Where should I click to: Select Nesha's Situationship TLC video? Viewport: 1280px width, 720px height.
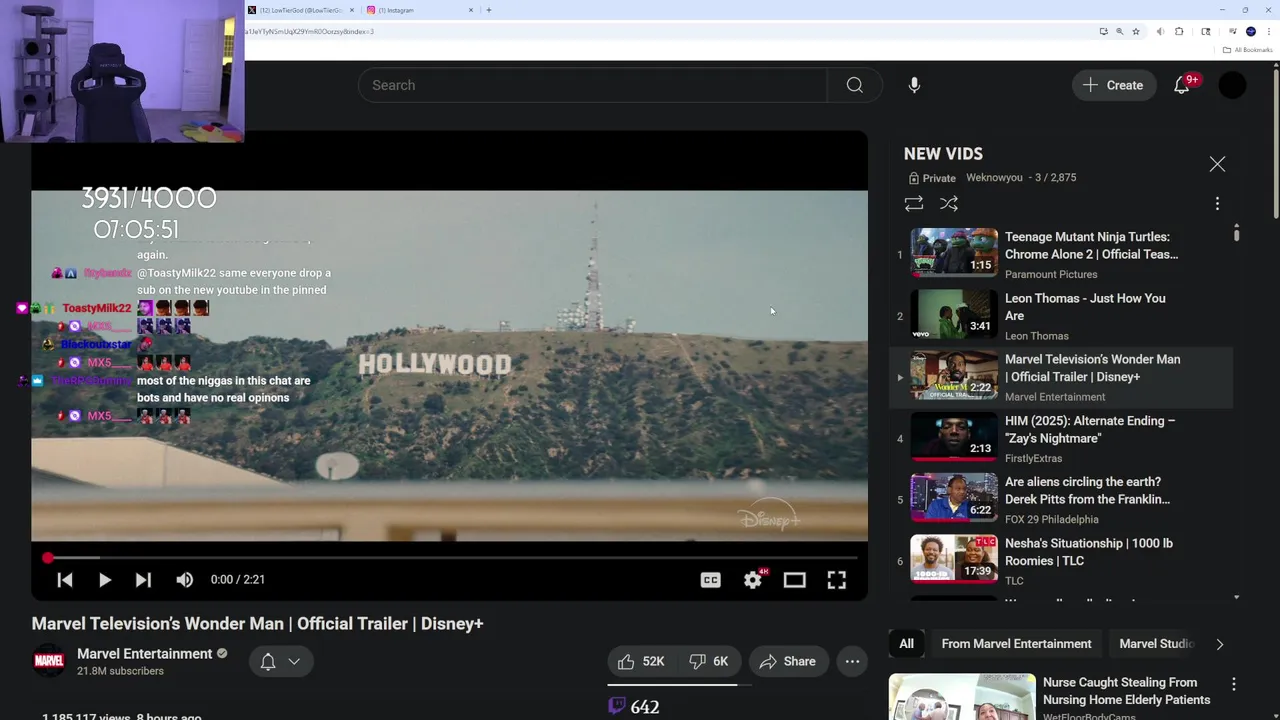tap(1061, 559)
